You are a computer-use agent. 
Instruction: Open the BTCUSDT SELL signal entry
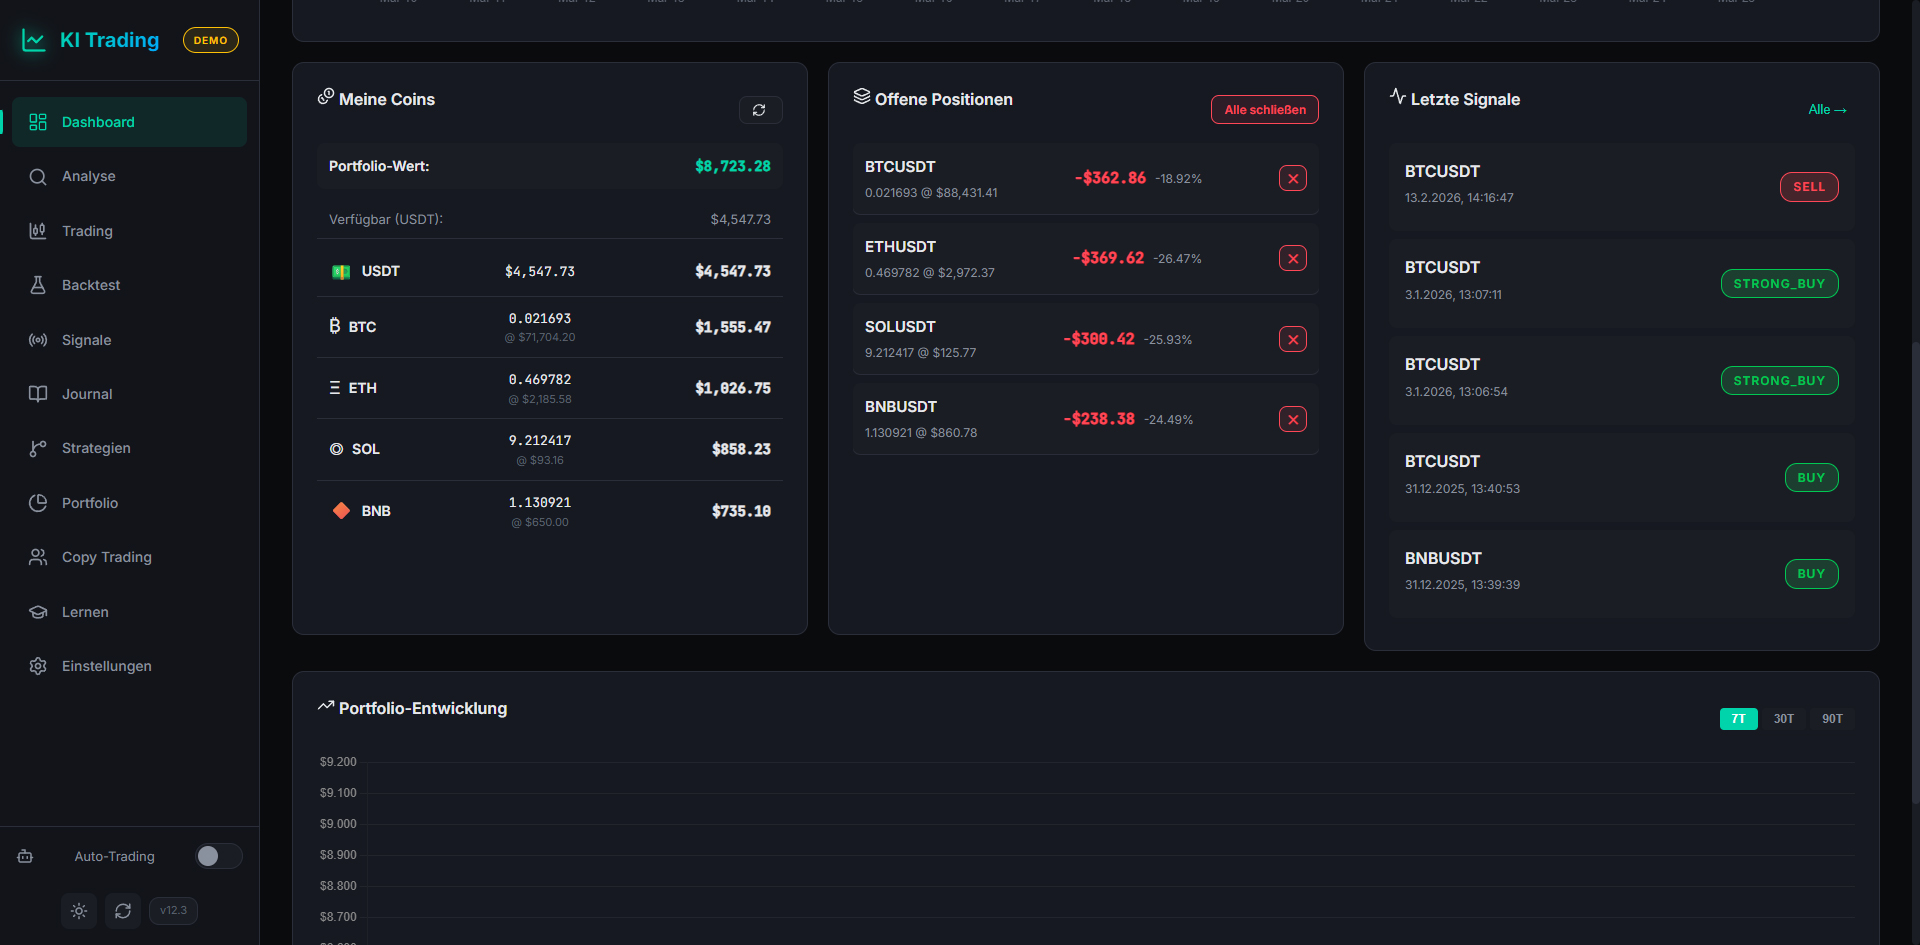point(1620,186)
